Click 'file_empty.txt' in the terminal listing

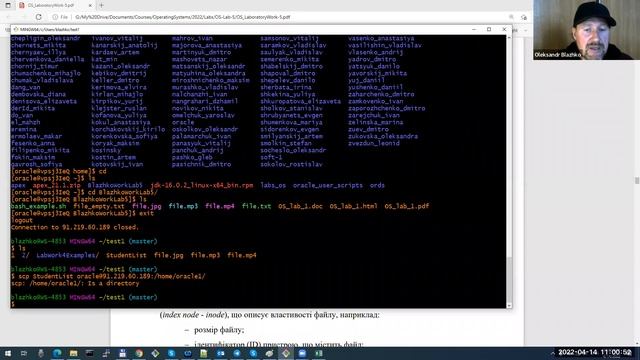tap(99, 206)
